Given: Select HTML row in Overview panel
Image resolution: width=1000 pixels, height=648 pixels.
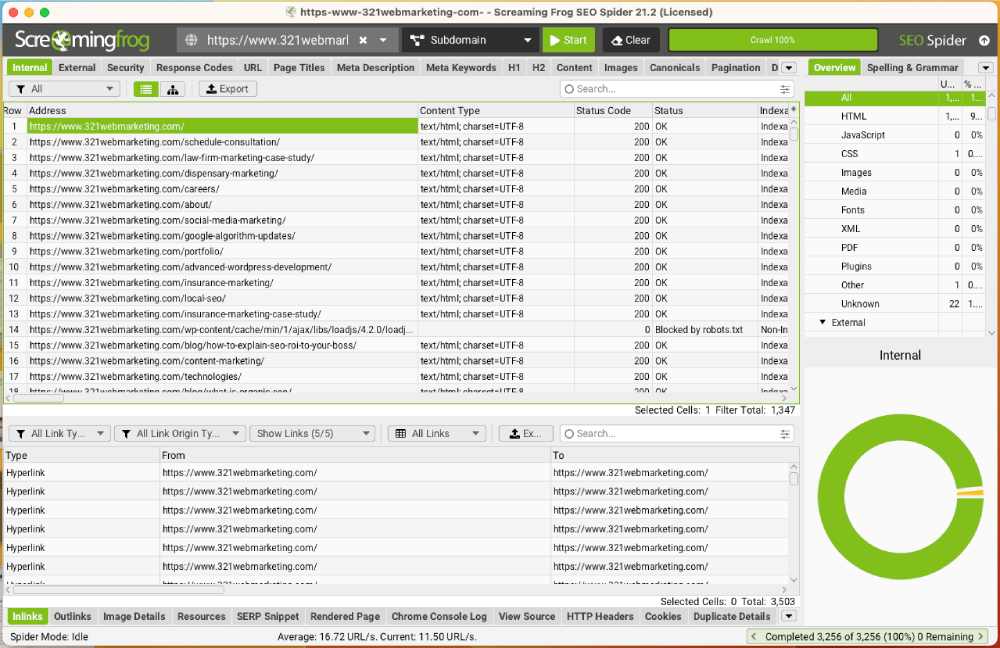Looking at the screenshot, I should 895,116.
